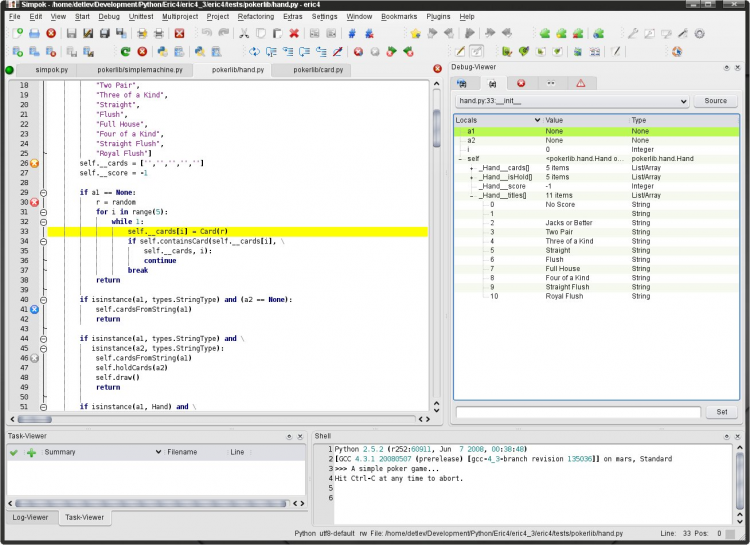
Task: Toggle the breakpoint marker on line 30
Action: (34, 202)
